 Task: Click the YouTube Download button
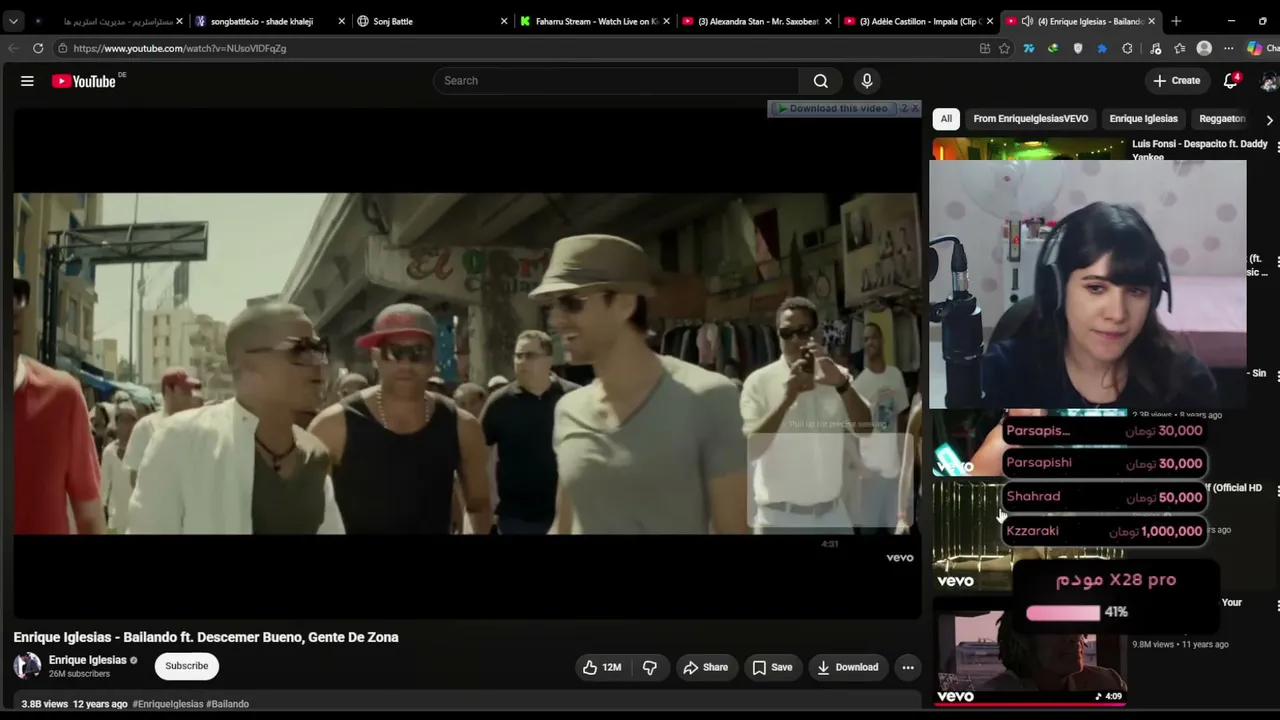click(847, 667)
